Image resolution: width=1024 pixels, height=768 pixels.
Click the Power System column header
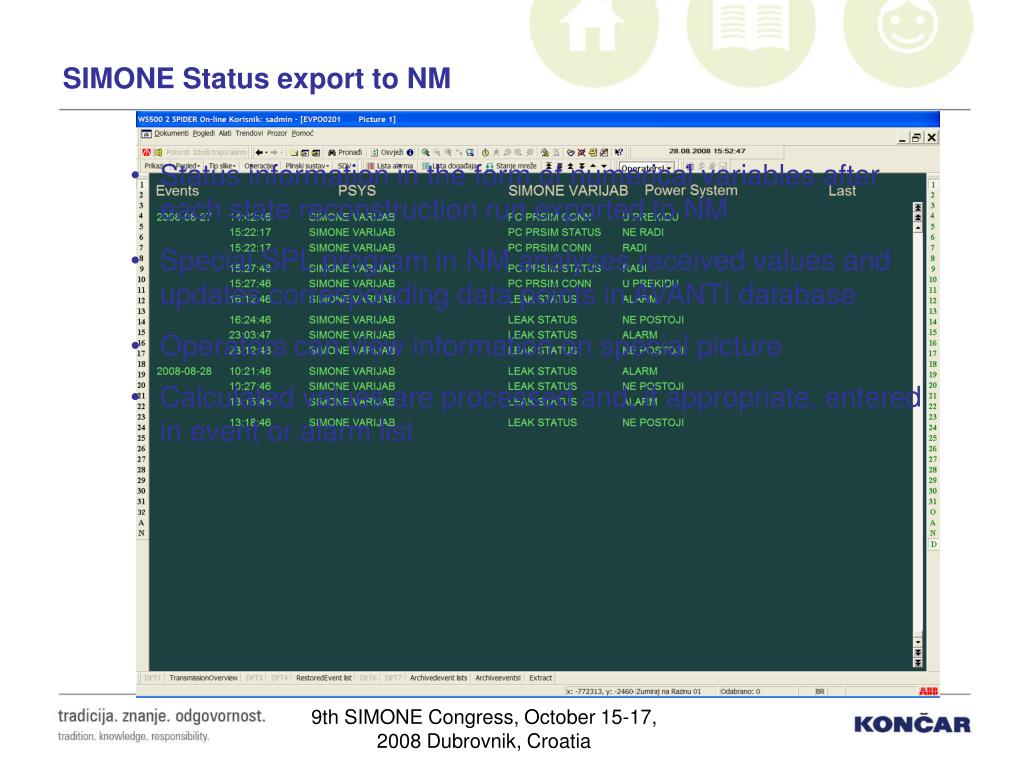click(691, 190)
